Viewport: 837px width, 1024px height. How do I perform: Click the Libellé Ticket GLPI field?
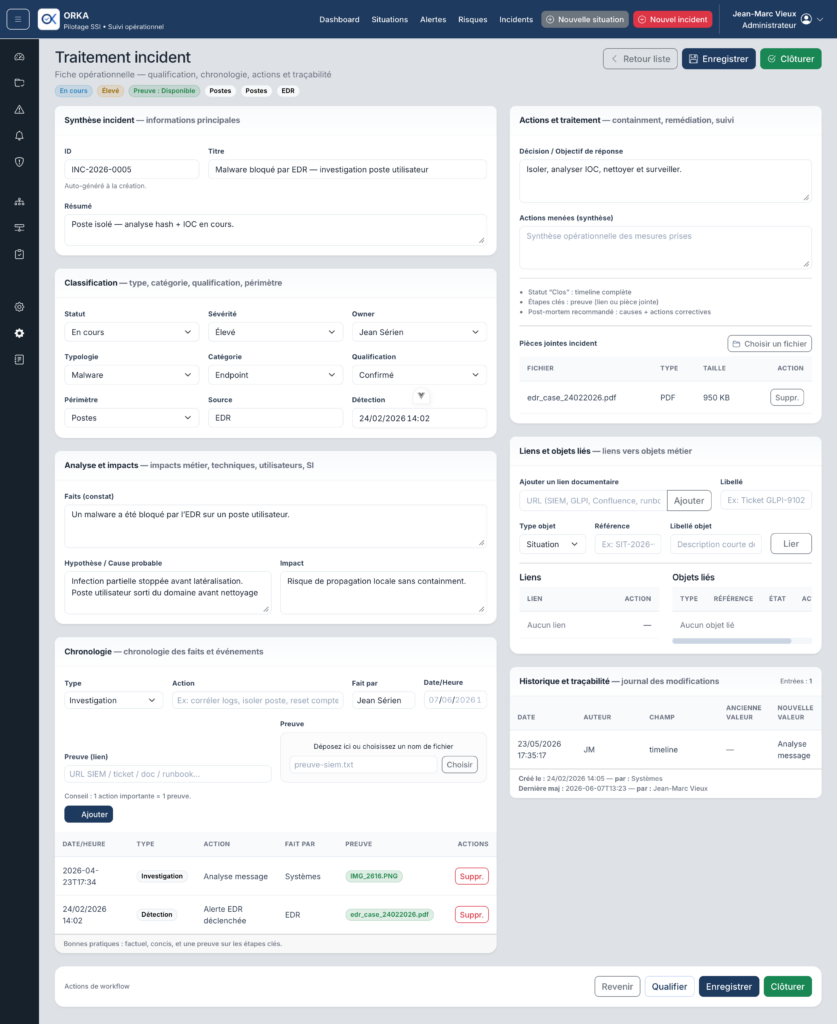[765, 500]
